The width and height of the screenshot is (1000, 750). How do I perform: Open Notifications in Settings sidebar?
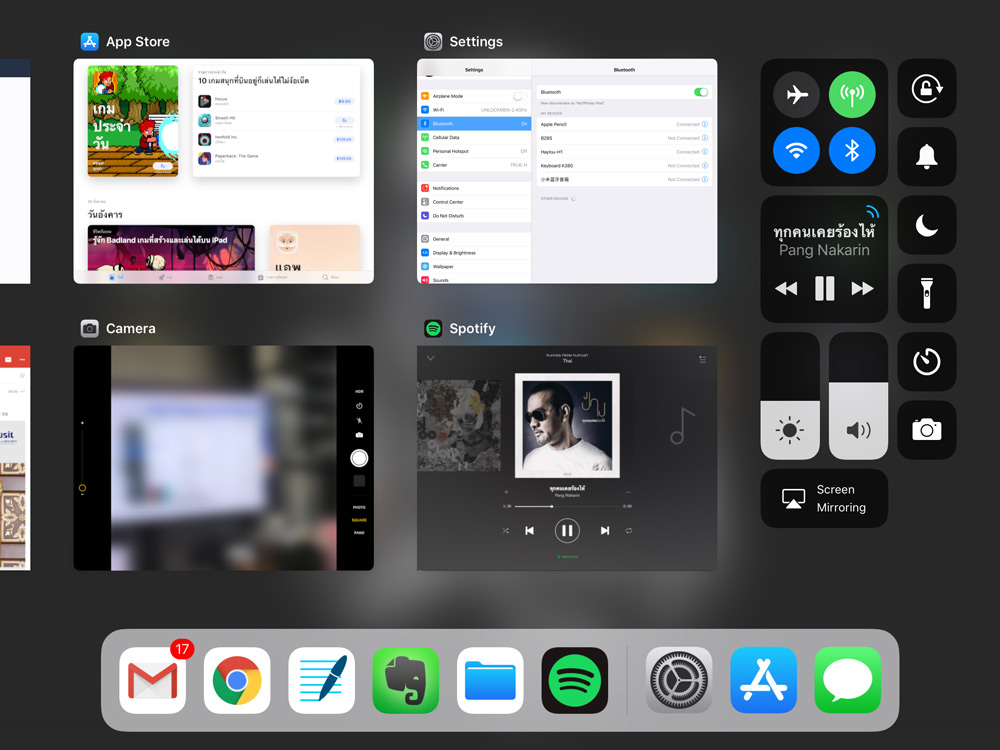click(474, 188)
